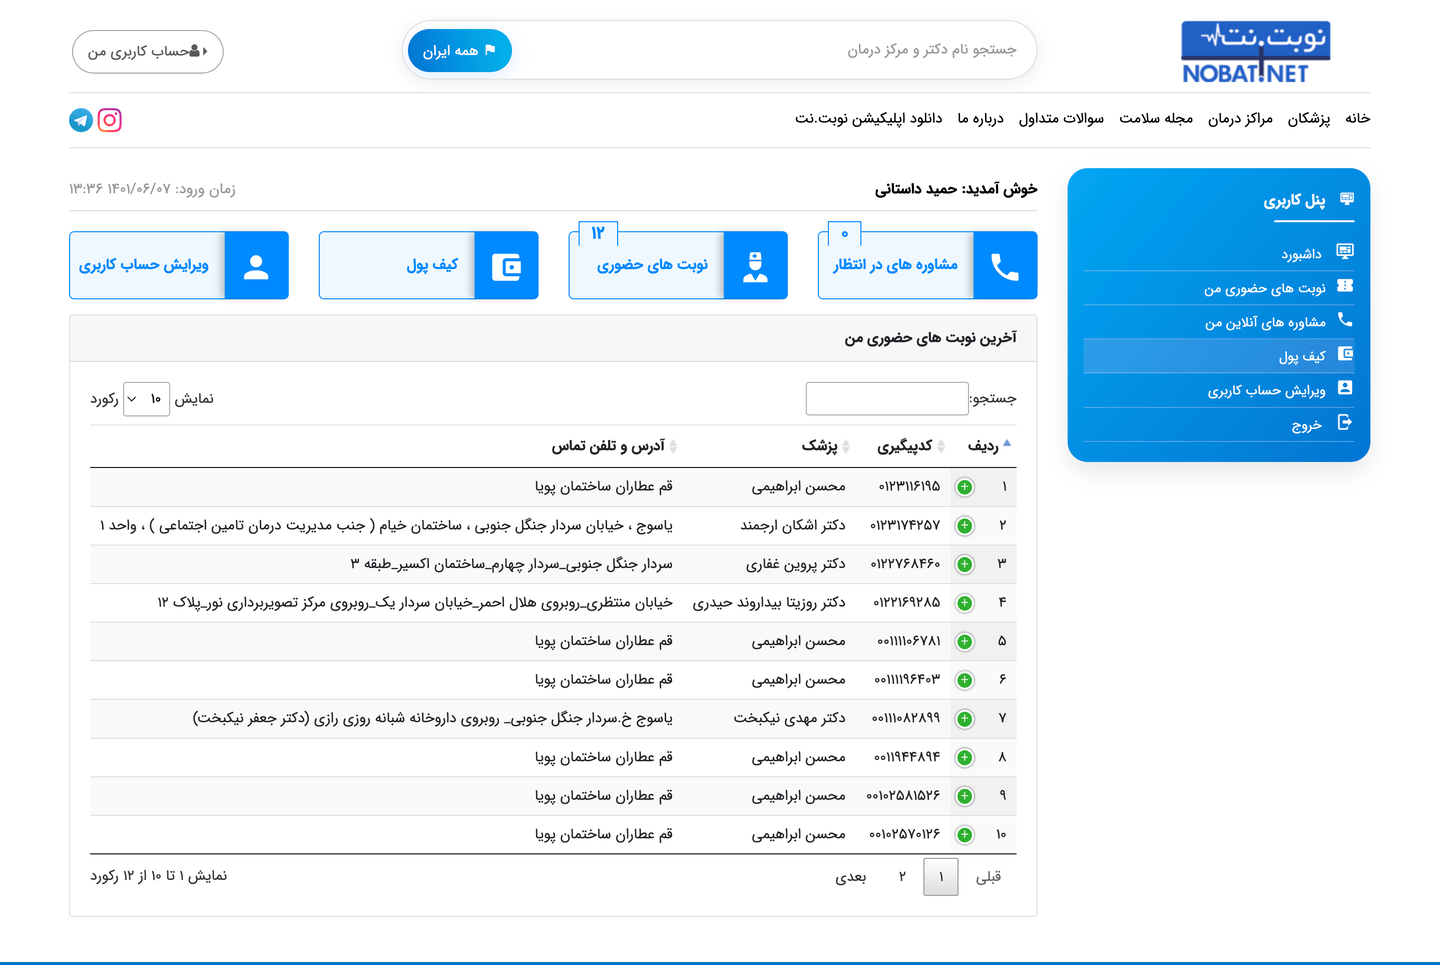1440x965 pixels.
Task: Click the logout icon in sidebar panel
Action: (1345, 423)
